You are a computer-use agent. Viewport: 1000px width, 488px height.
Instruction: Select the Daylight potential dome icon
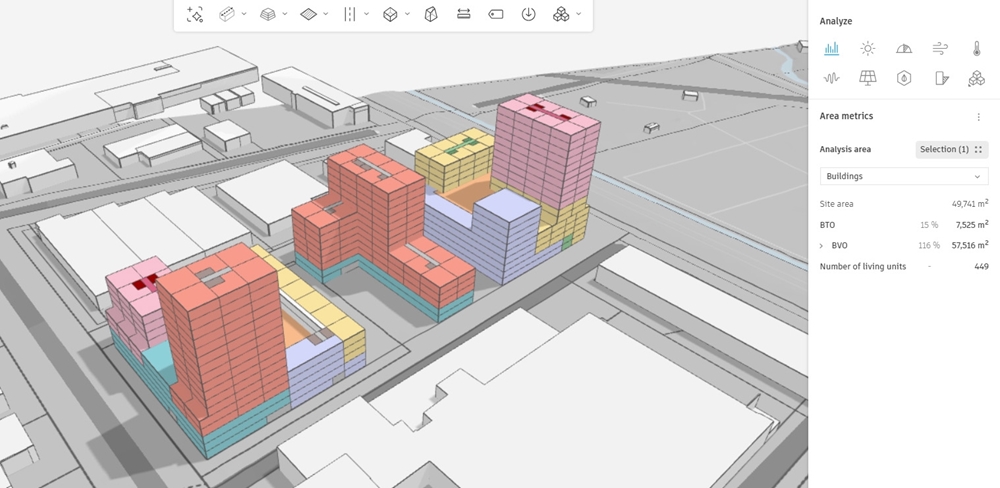click(904, 48)
